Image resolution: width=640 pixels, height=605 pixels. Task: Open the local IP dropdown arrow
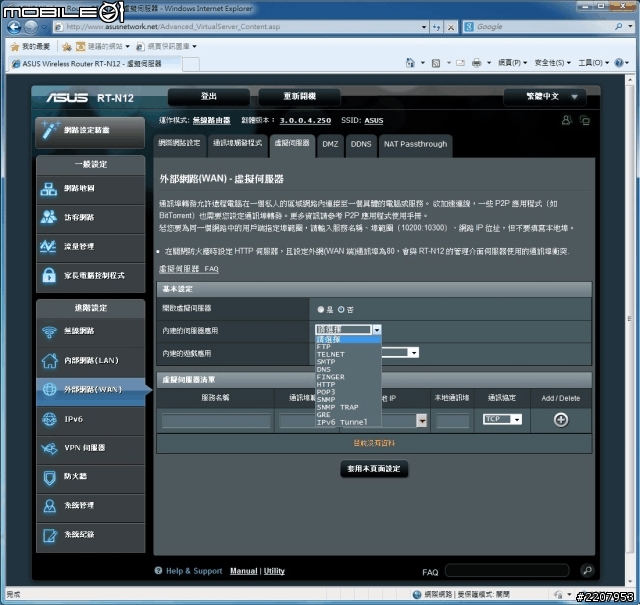[421, 420]
